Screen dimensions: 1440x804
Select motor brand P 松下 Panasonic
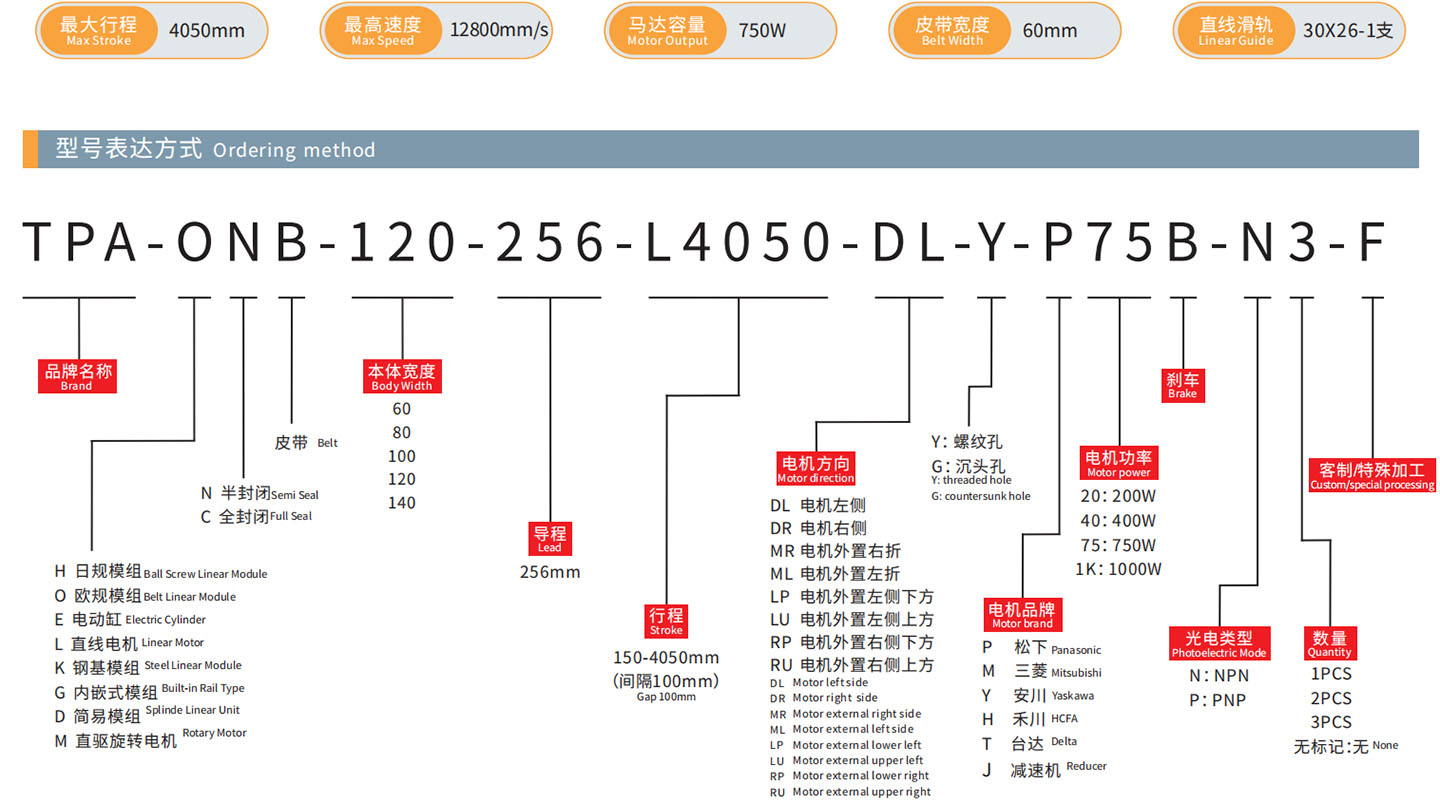[1041, 647]
